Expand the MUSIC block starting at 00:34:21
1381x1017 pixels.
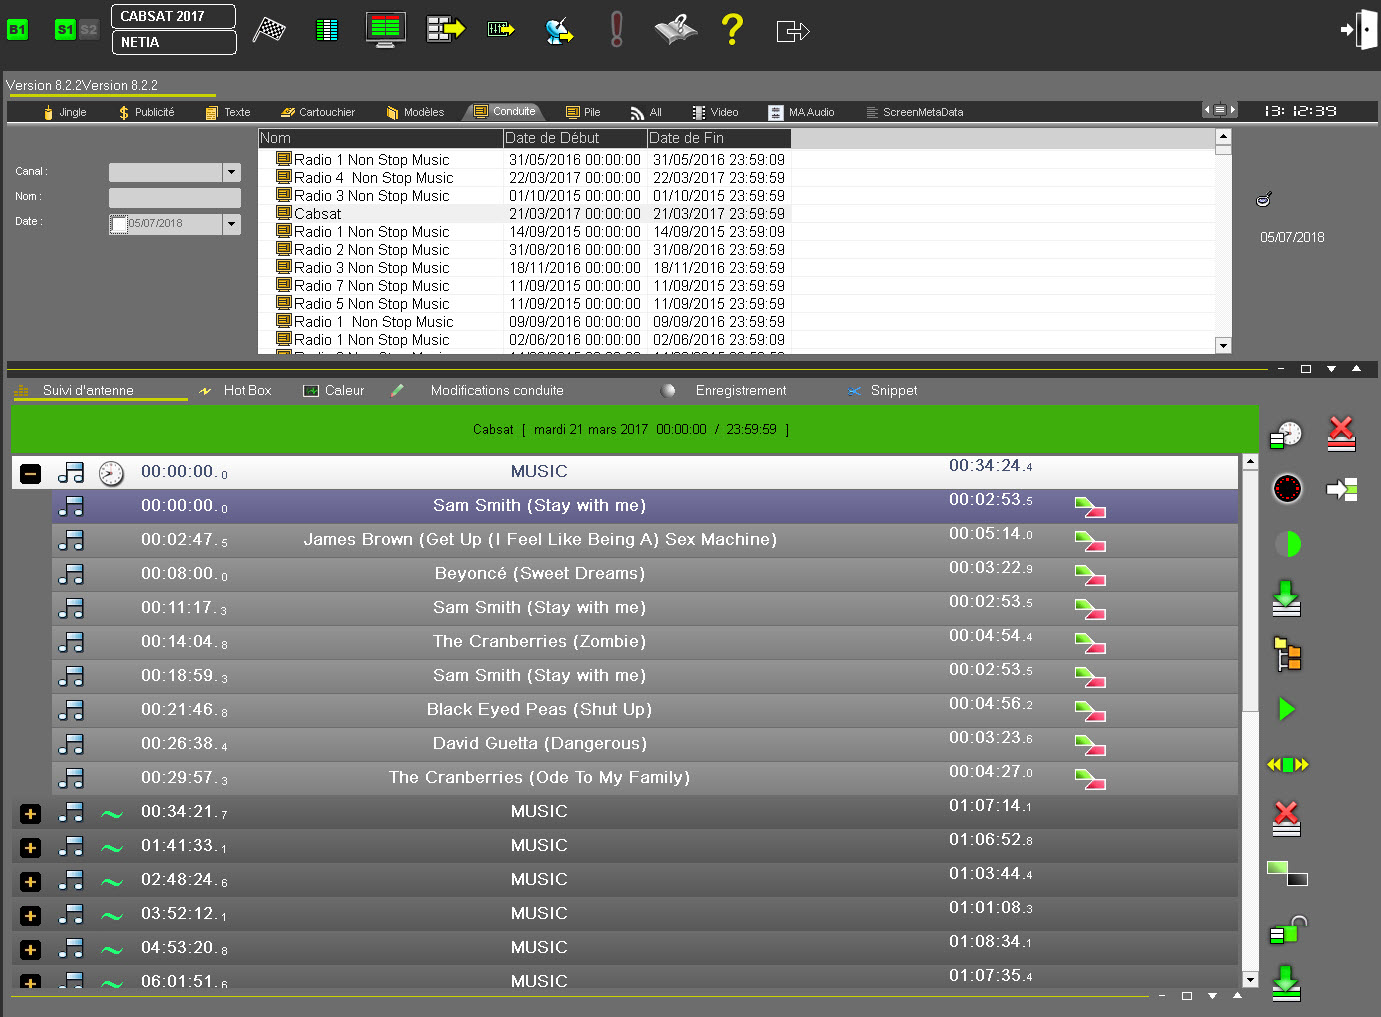pyautogui.click(x=31, y=814)
